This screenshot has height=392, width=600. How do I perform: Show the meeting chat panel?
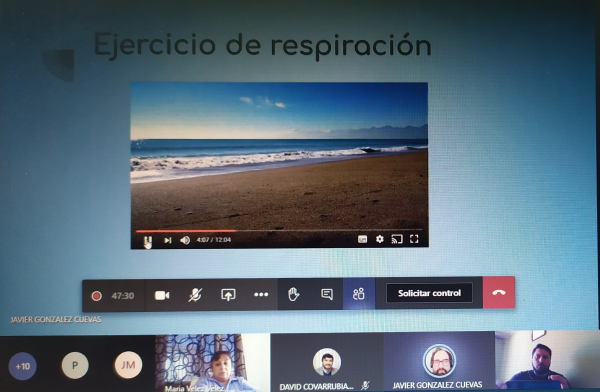pos(327,294)
